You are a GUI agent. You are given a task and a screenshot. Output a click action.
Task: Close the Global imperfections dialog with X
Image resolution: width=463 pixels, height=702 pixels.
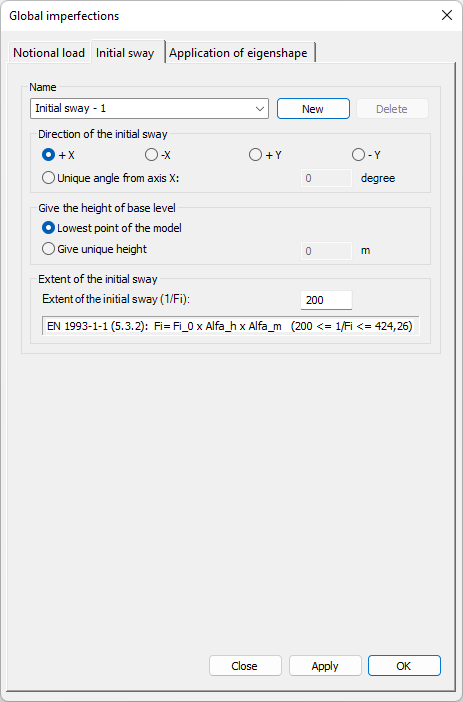pyautogui.click(x=446, y=15)
